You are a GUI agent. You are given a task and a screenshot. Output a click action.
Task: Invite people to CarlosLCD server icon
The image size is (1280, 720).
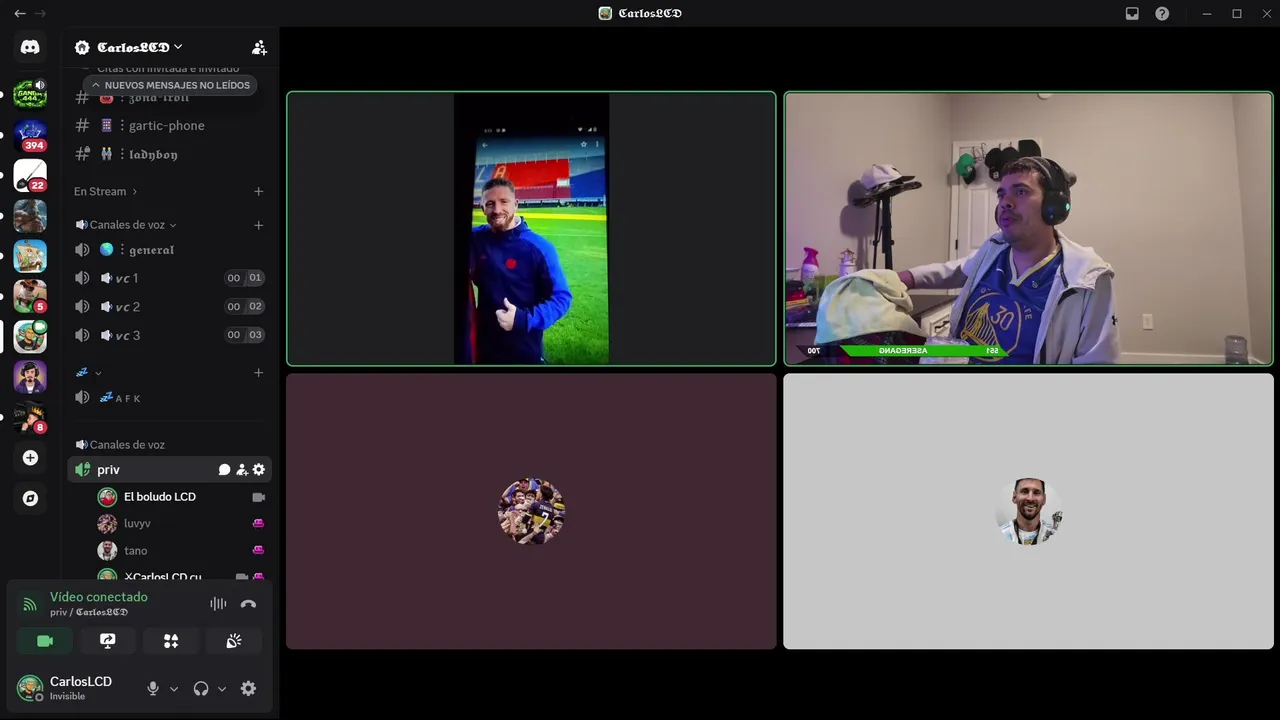tap(259, 47)
